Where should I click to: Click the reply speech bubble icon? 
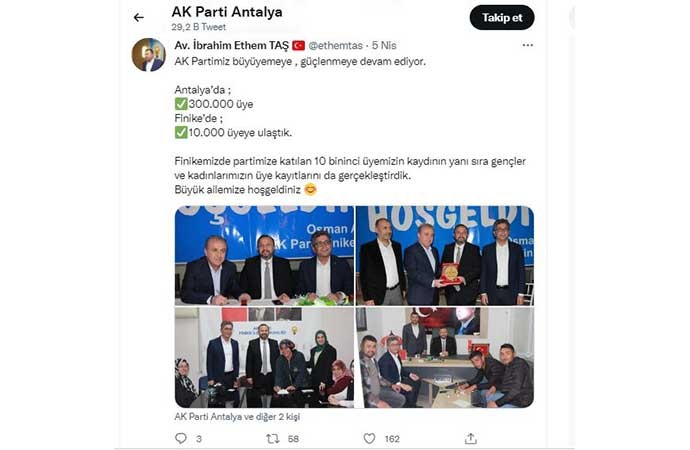tap(181, 438)
